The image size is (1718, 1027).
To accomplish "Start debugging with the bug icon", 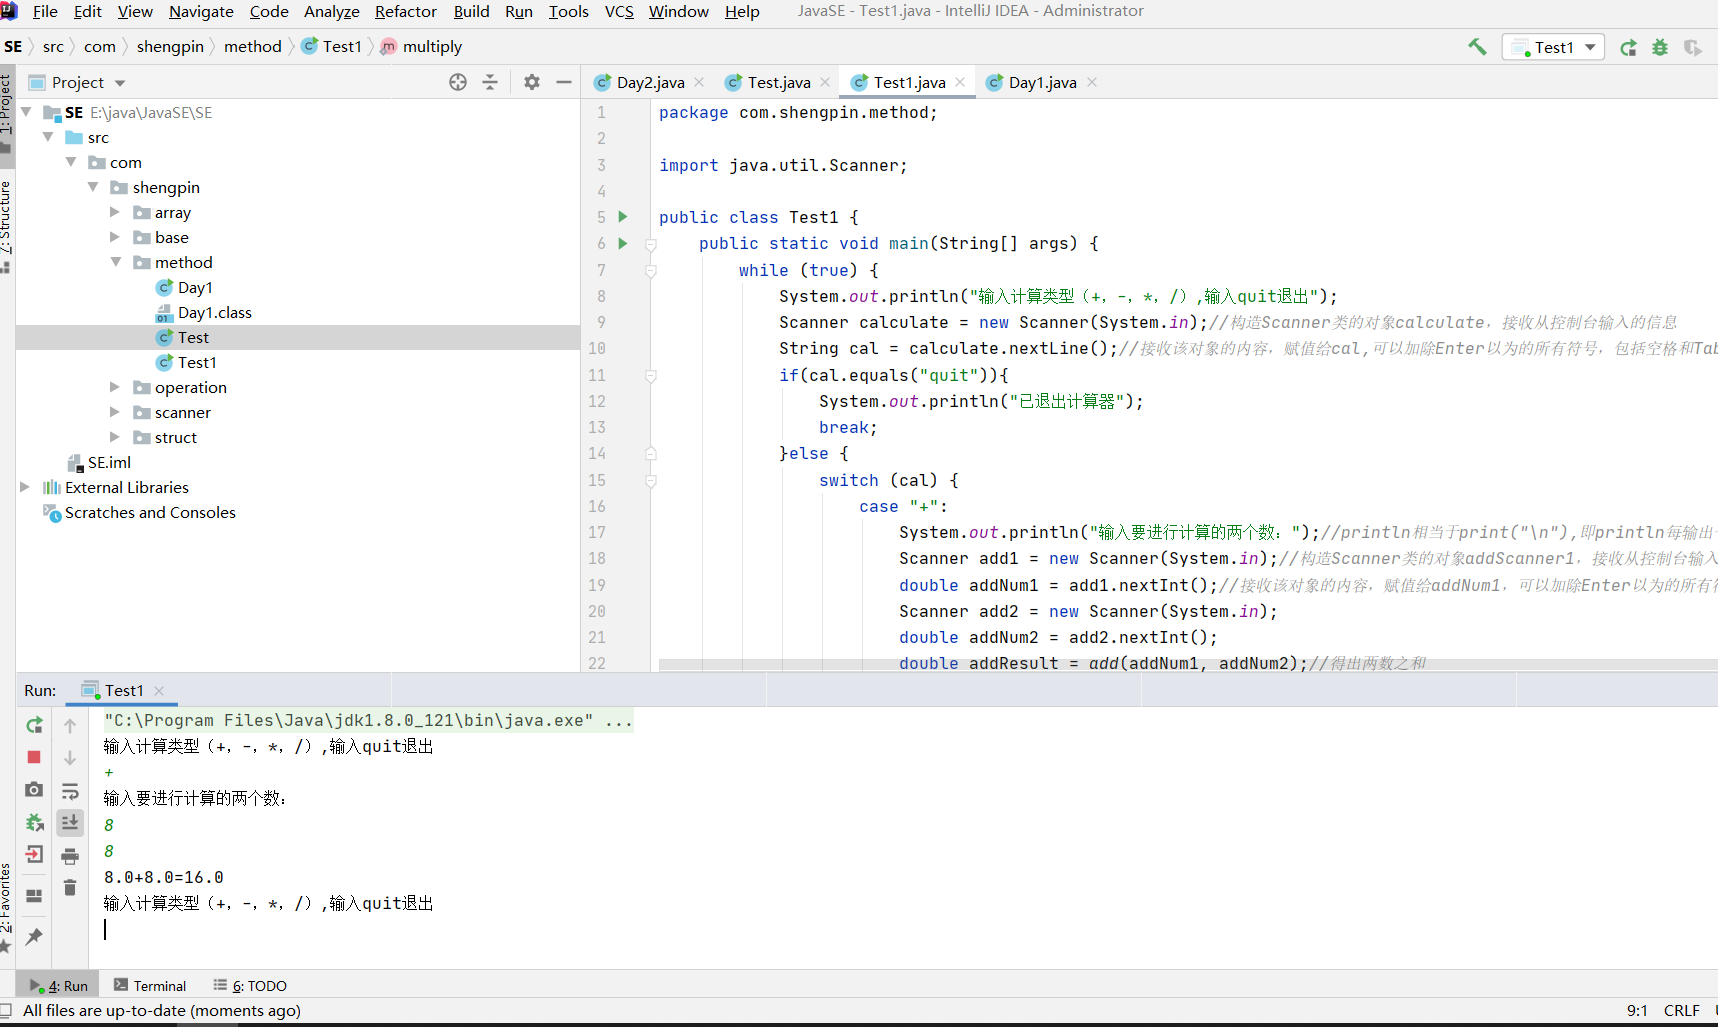I will (1660, 47).
